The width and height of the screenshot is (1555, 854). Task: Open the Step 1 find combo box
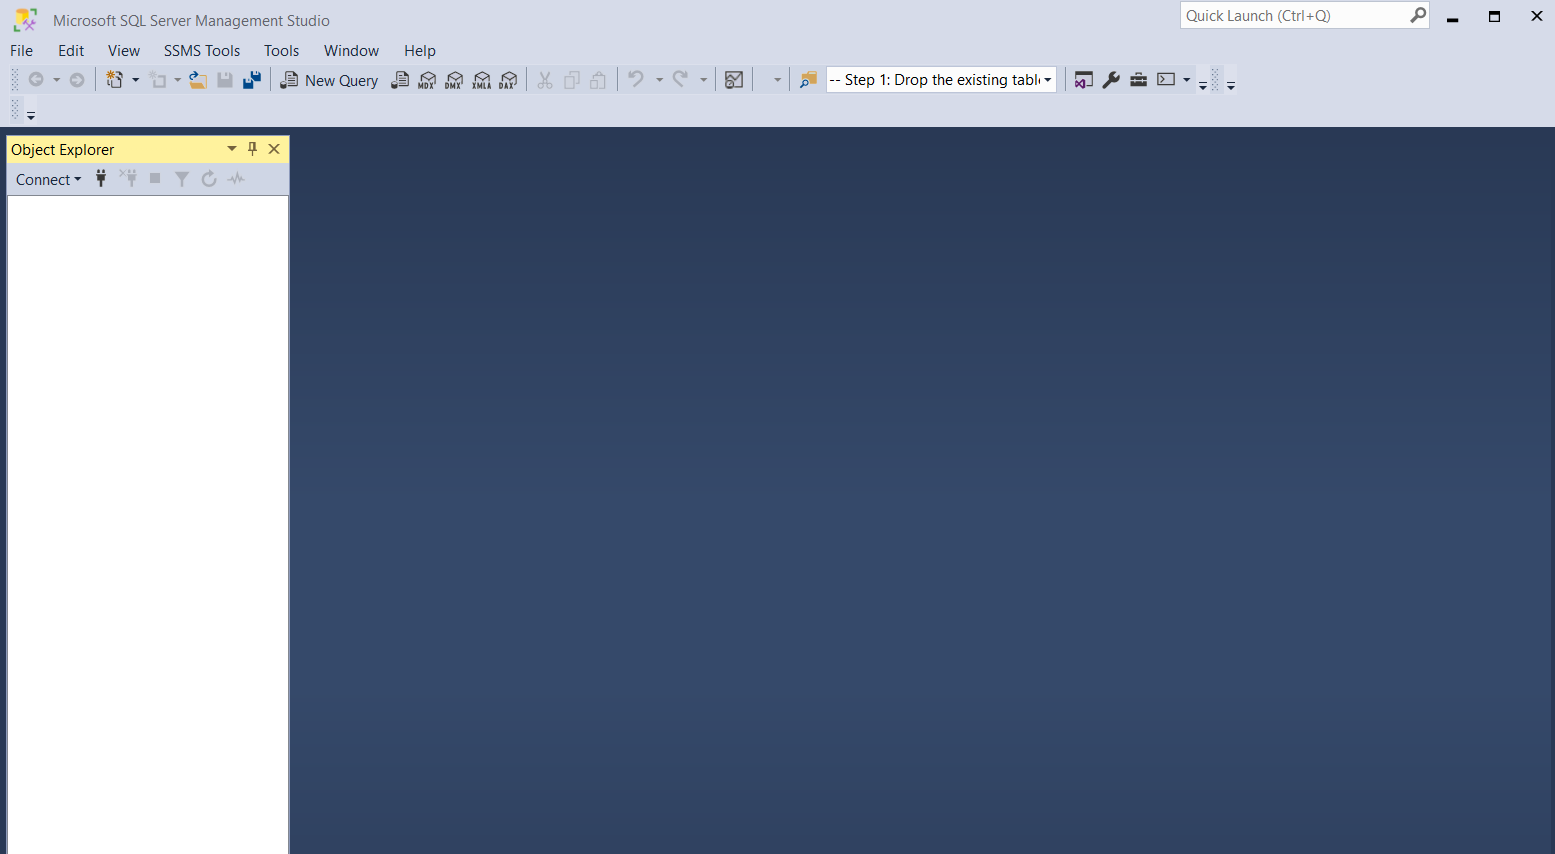(x=941, y=80)
